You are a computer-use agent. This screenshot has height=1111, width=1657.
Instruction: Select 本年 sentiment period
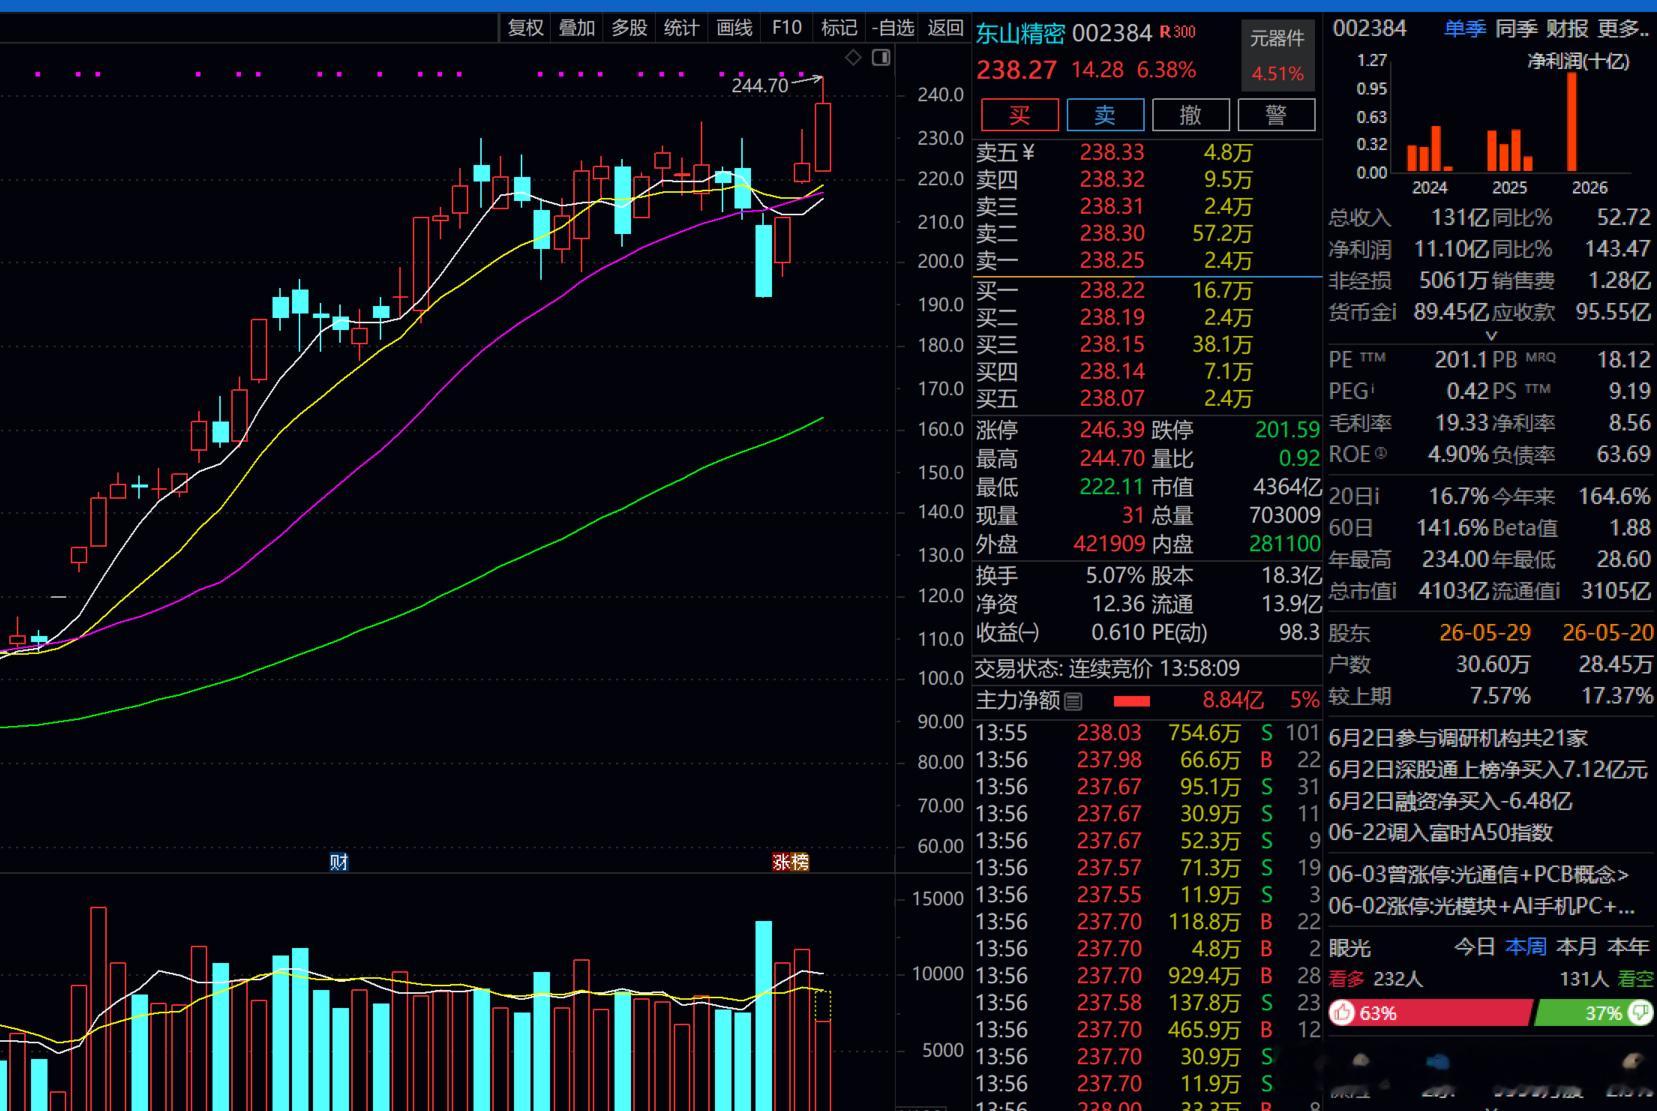(x=1628, y=946)
